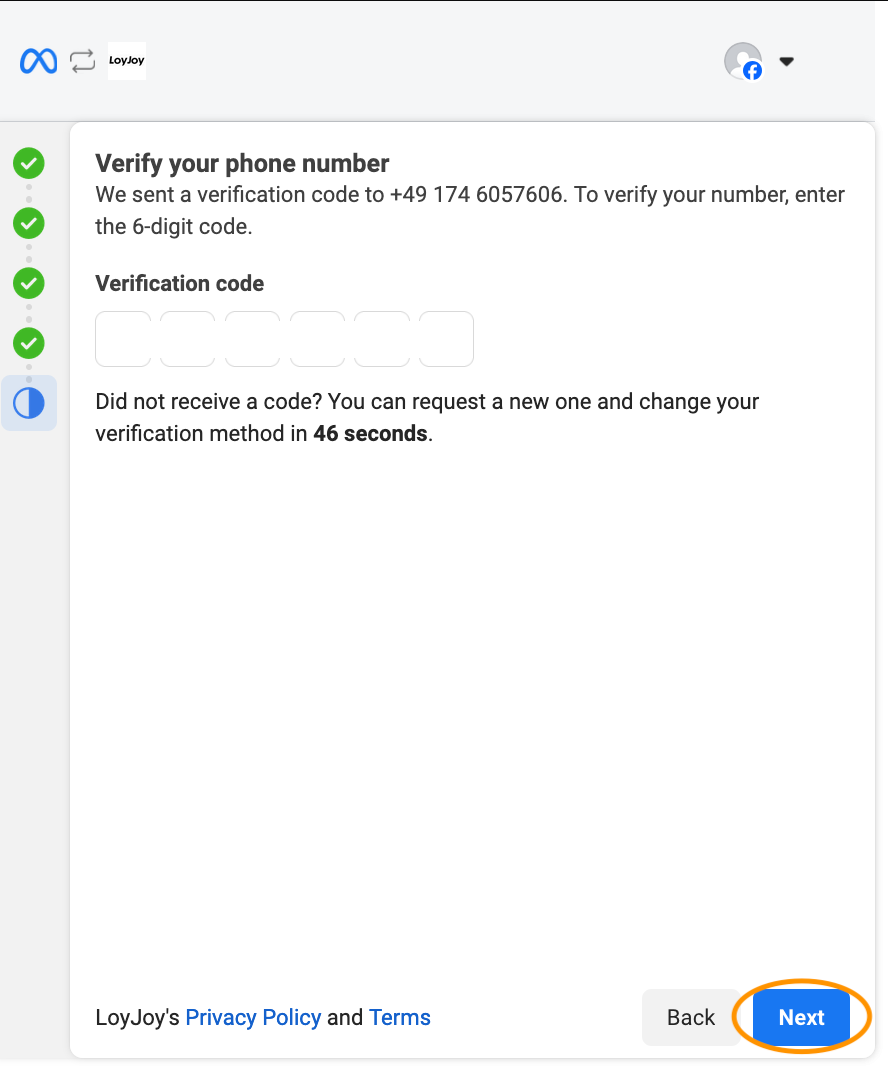Select the first green checkmark step indicator

tap(29, 163)
